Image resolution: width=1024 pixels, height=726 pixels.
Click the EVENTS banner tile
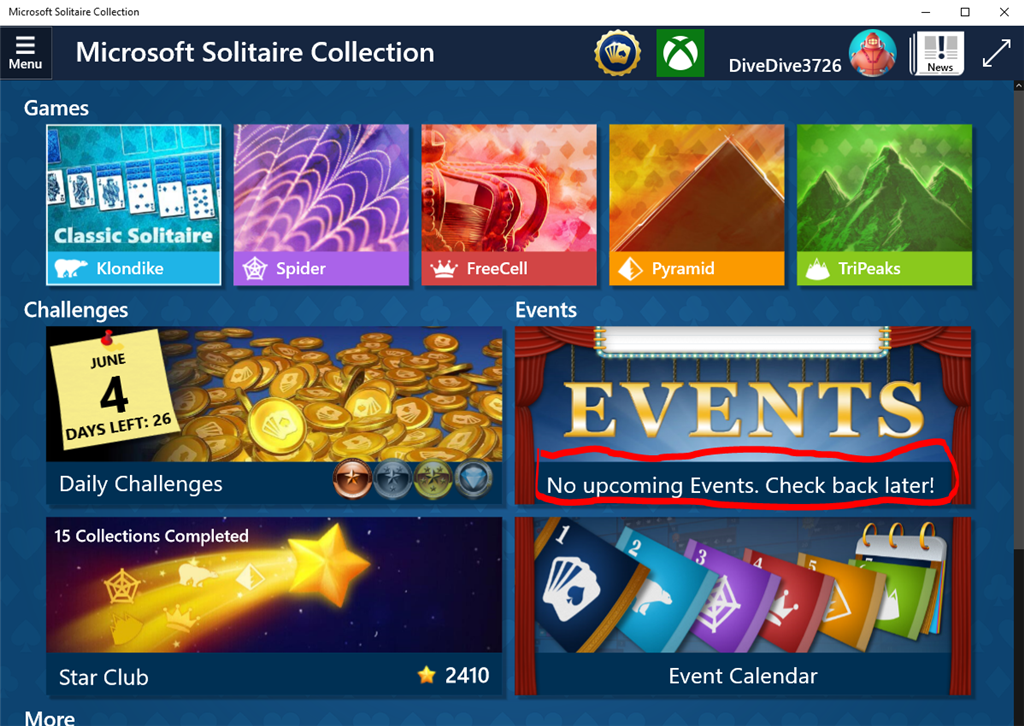pos(743,415)
